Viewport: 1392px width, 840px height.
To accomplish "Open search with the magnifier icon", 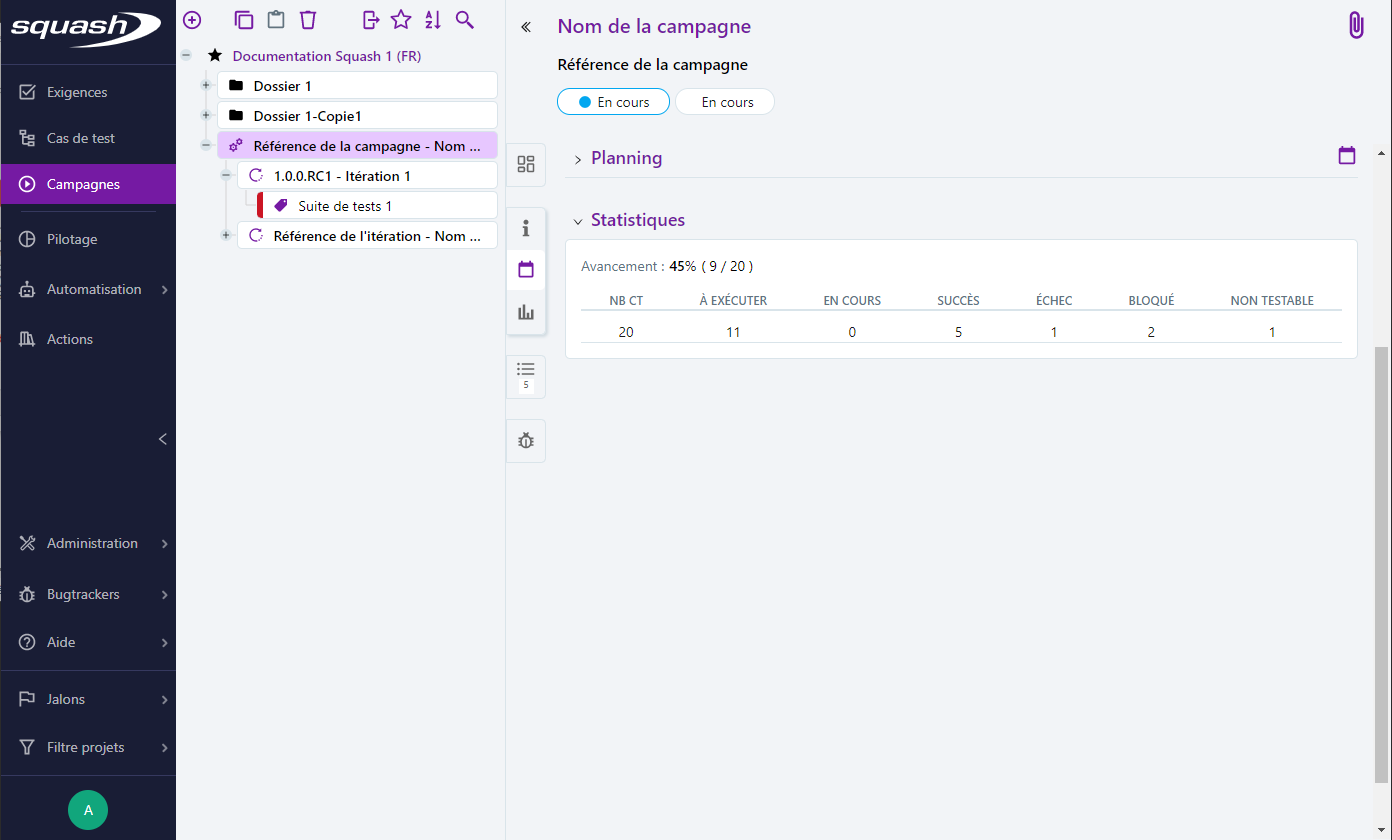I will [x=464, y=19].
